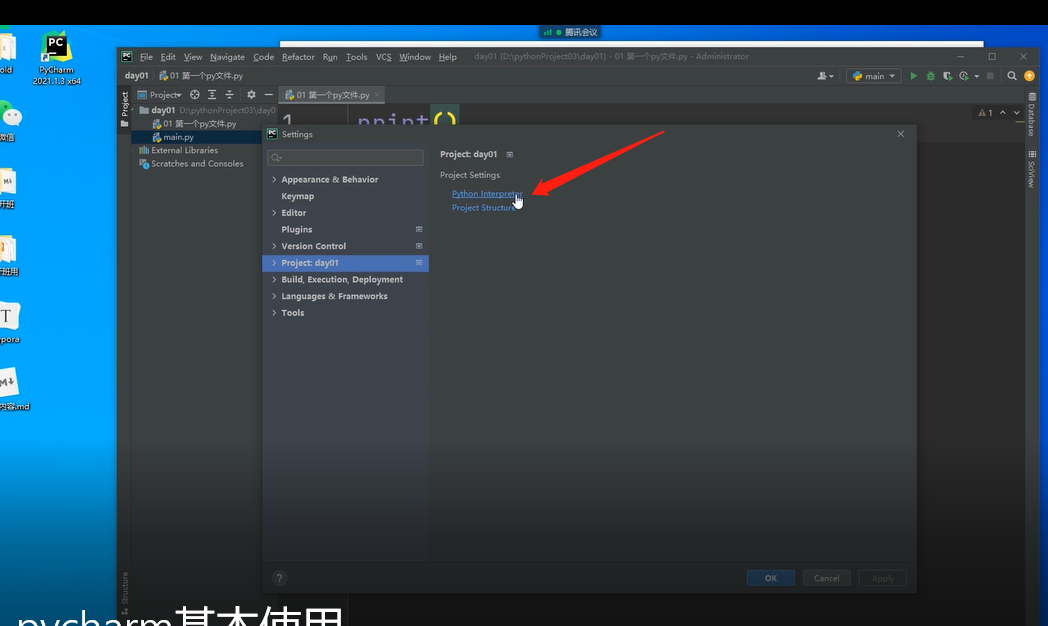
Task: Click the orange update arrow icon
Action: coord(1029,76)
